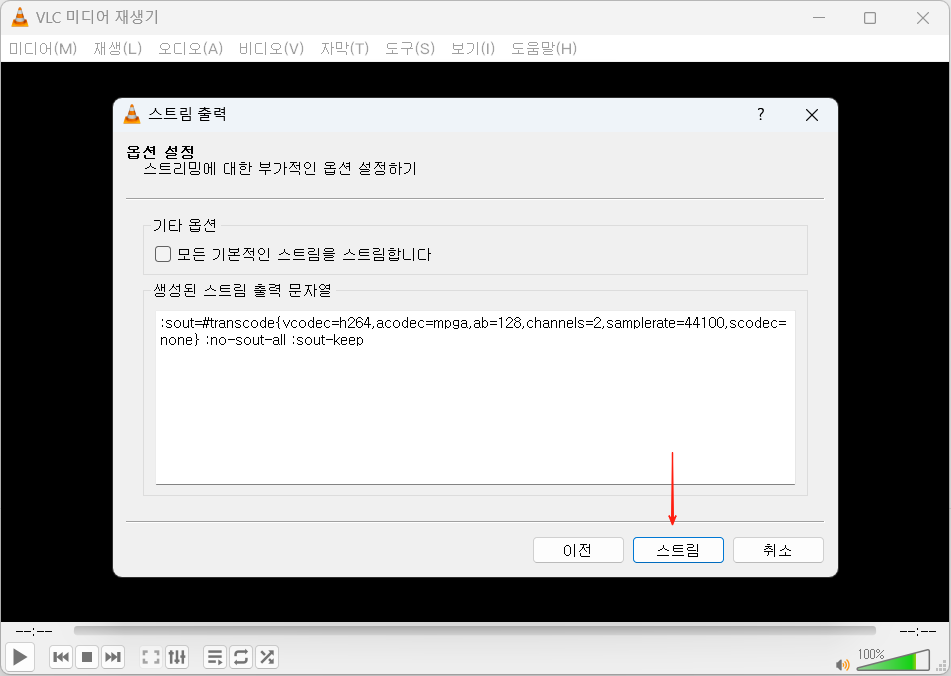Check the stream all elementary streams checkbox
The width and height of the screenshot is (951, 676).
pyautogui.click(x=162, y=253)
